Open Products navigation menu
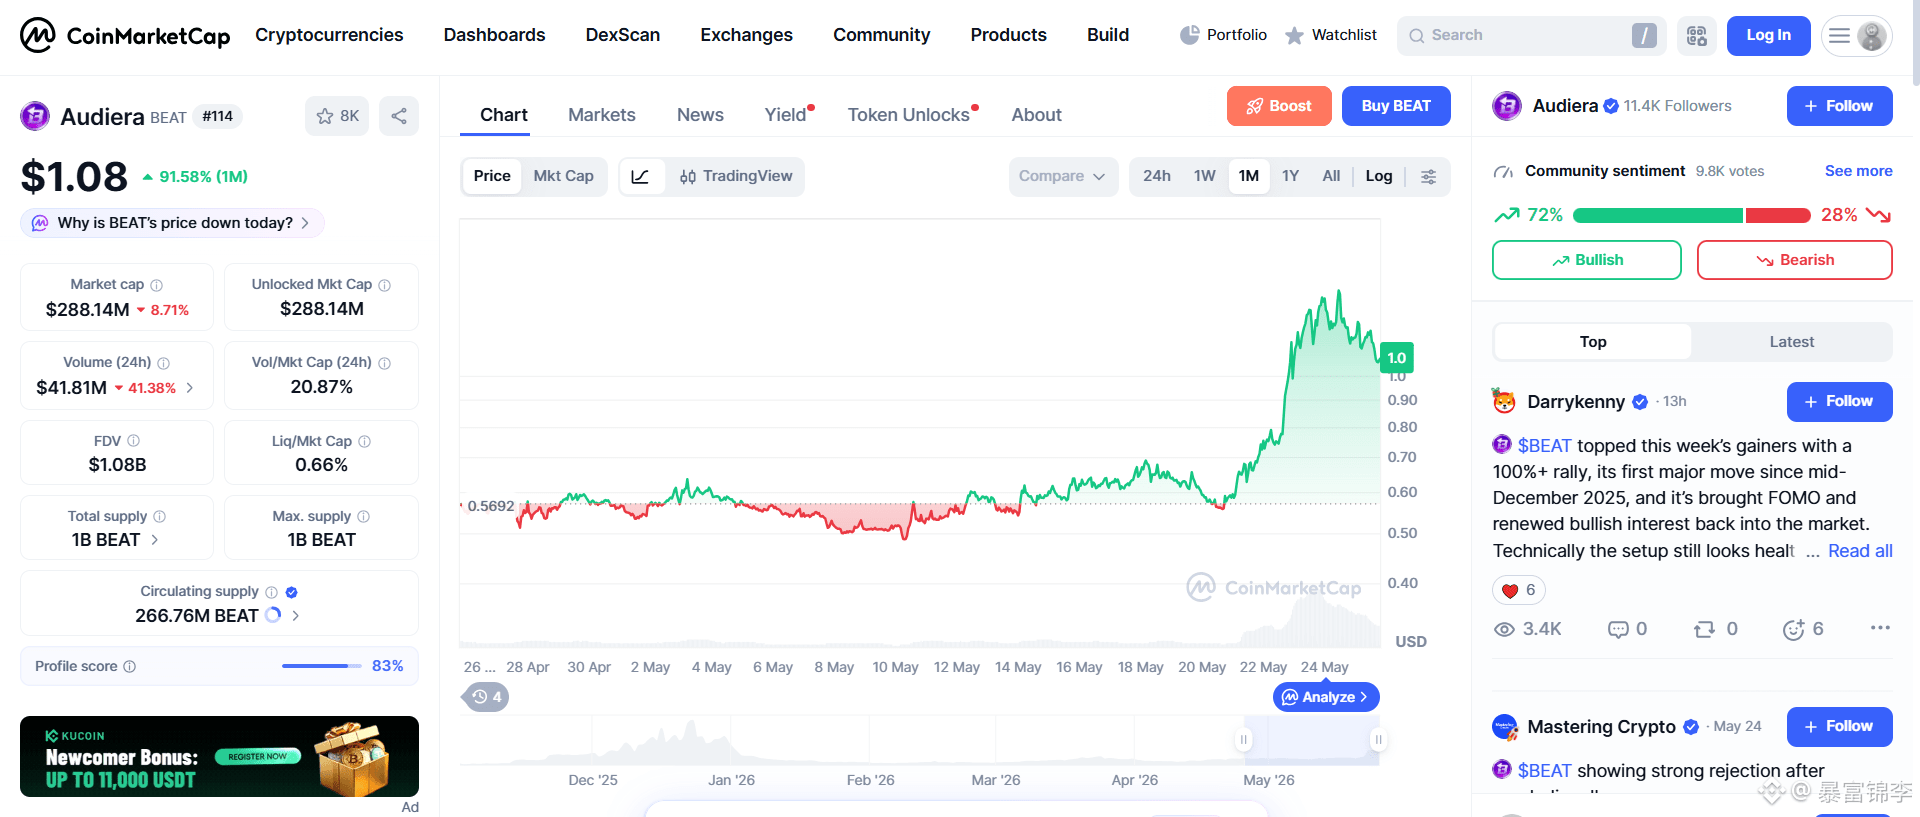 coord(1008,35)
